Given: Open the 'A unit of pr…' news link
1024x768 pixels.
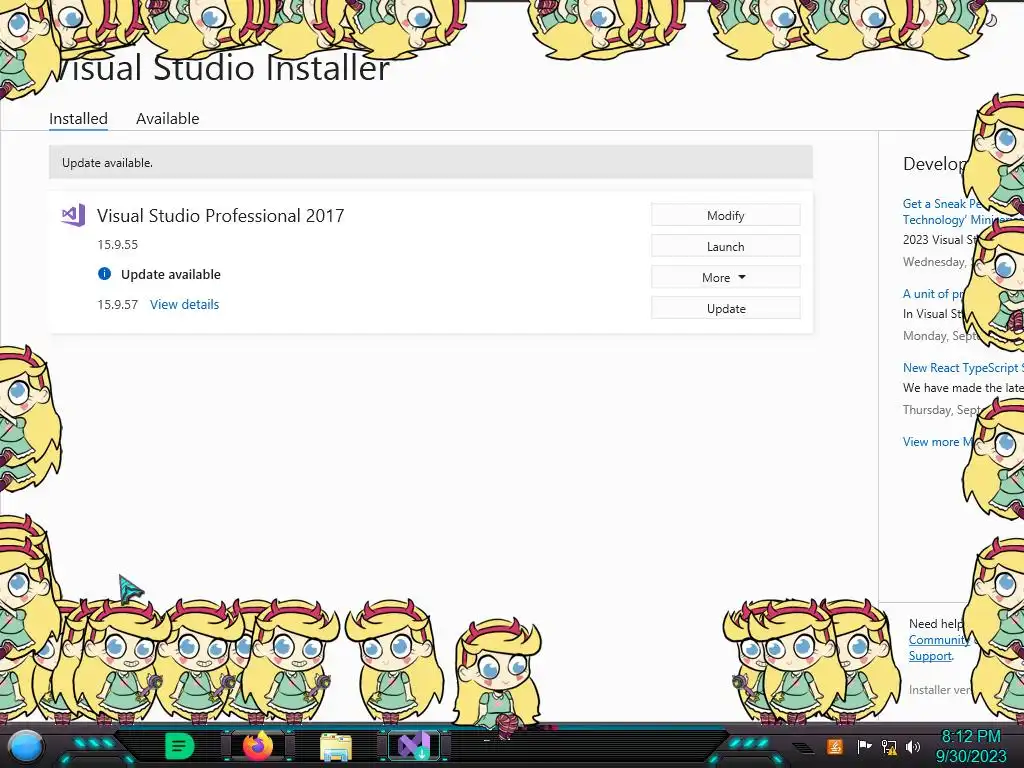Looking at the screenshot, I should pos(934,294).
